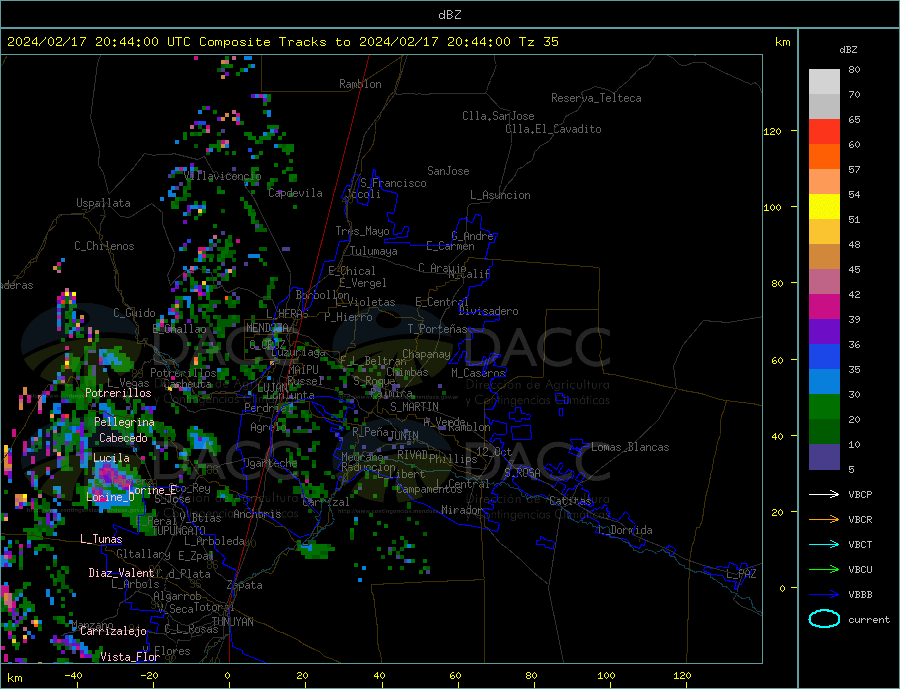This screenshot has height=689, width=900.
Task: Click the orange VBCR arrow in legend
Action: point(824,520)
